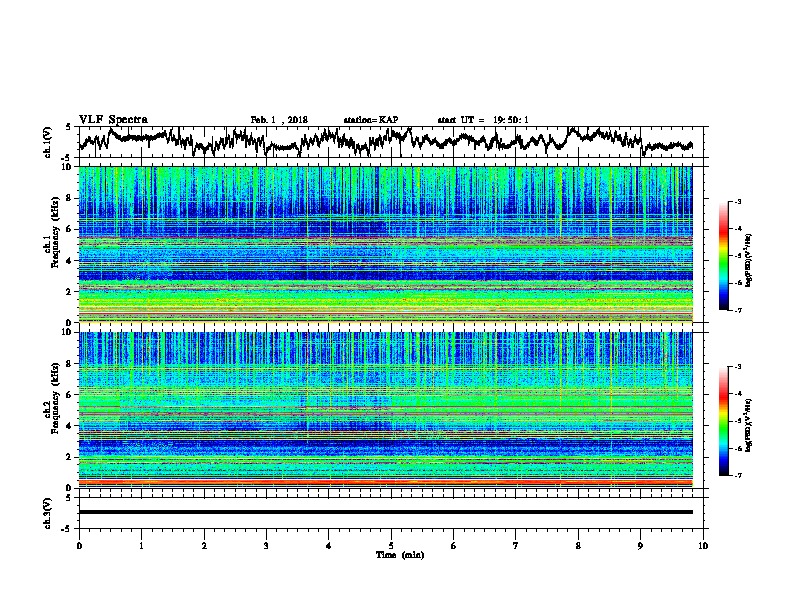Screen dimensions: 792x612
Task: Click the ch.1 color scale bar
Action: point(724,256)
